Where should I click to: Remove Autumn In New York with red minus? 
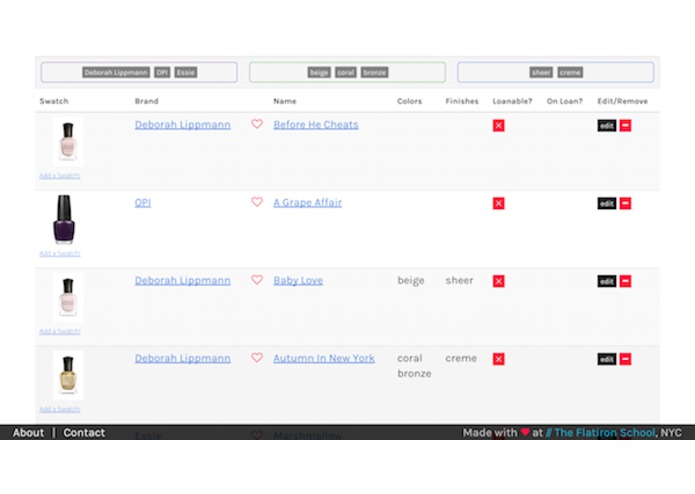[x=625, y=359]
